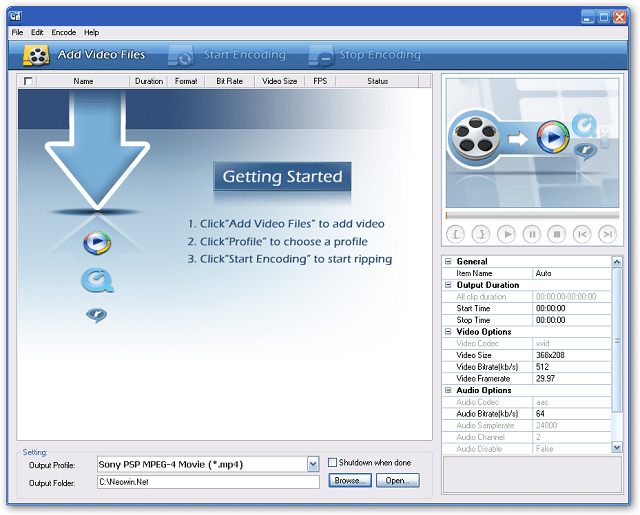Sort by the Duration column header
This screenshot has width=640, height=515.
point(149,81)
